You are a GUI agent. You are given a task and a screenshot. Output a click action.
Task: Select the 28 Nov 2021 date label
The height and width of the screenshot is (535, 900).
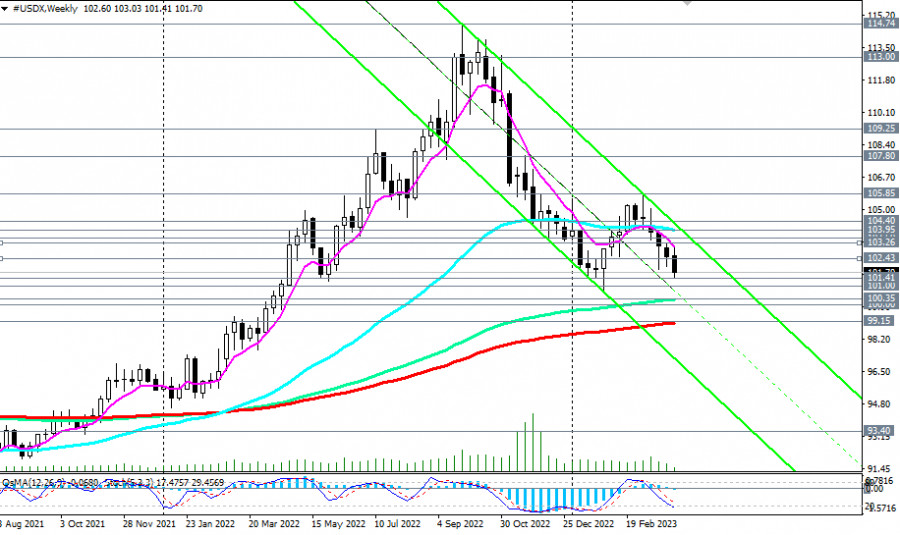pos(151,523)
